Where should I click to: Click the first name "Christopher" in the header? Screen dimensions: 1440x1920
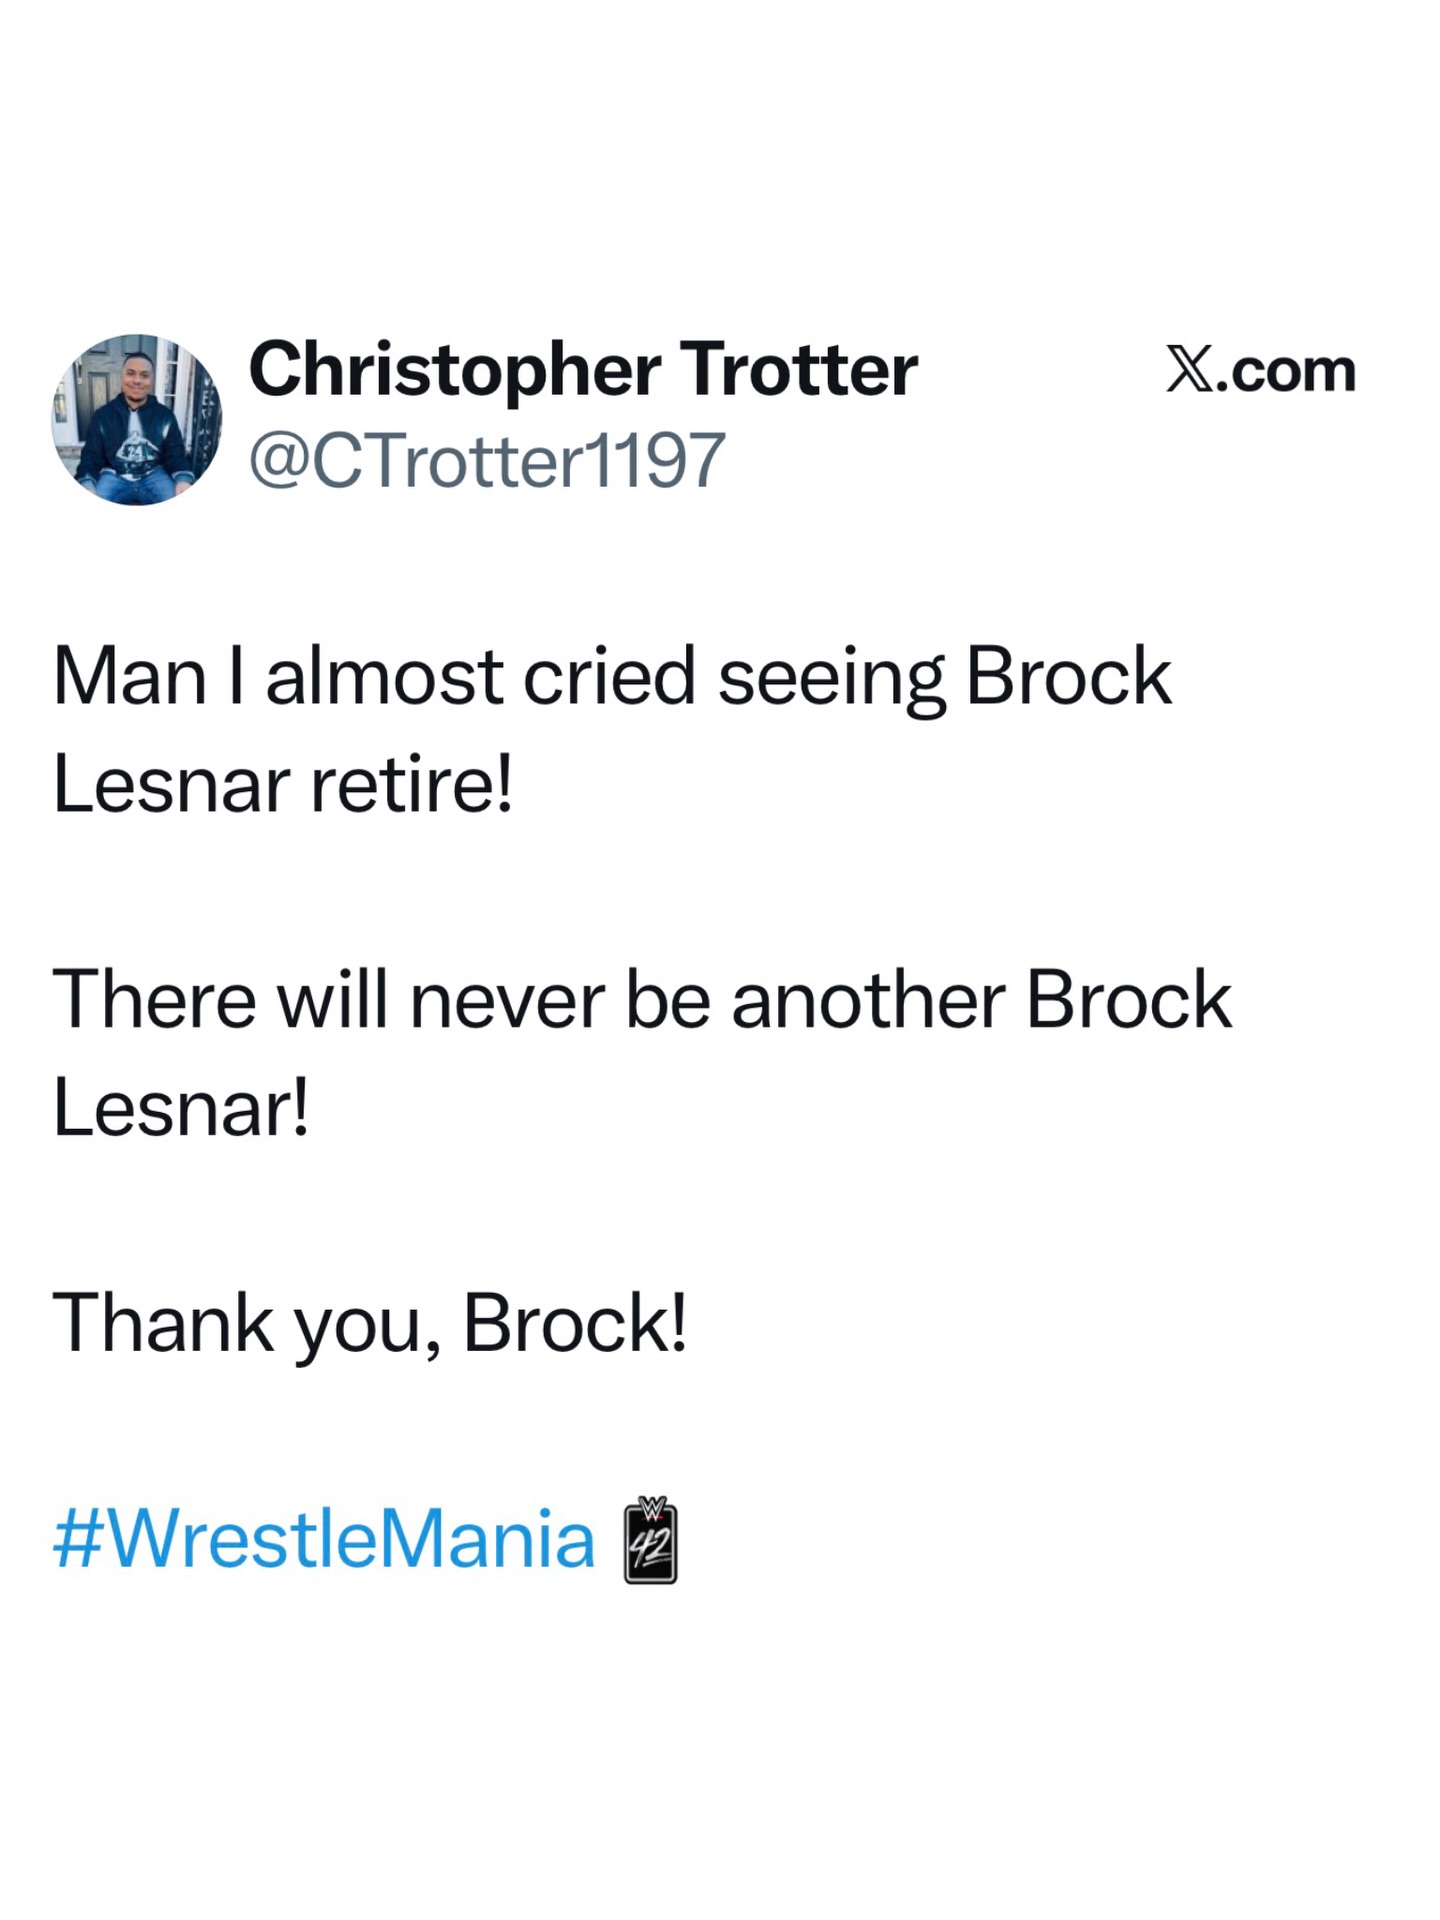point(454,371)
